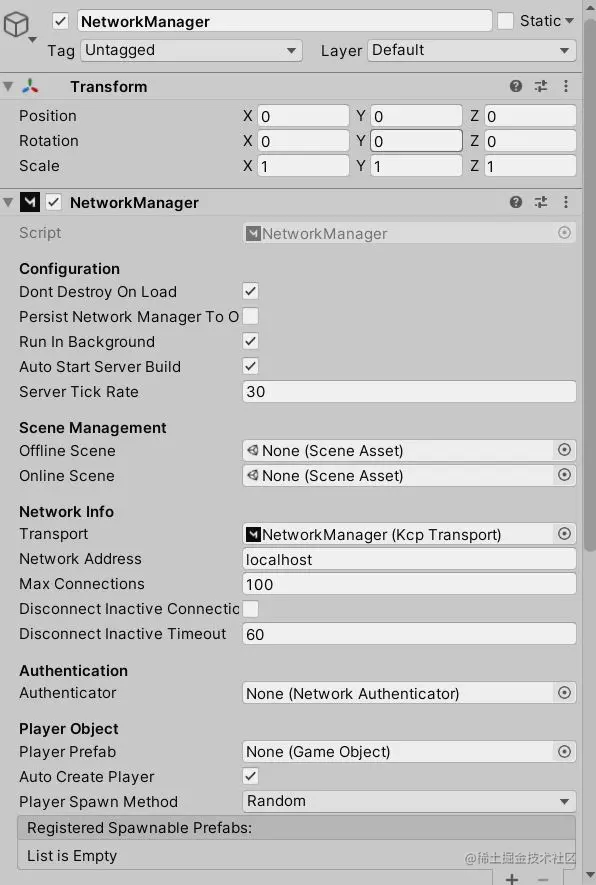Open the Tag dropdown
Viewport: 596px width, 885px height.
(191, 50)
